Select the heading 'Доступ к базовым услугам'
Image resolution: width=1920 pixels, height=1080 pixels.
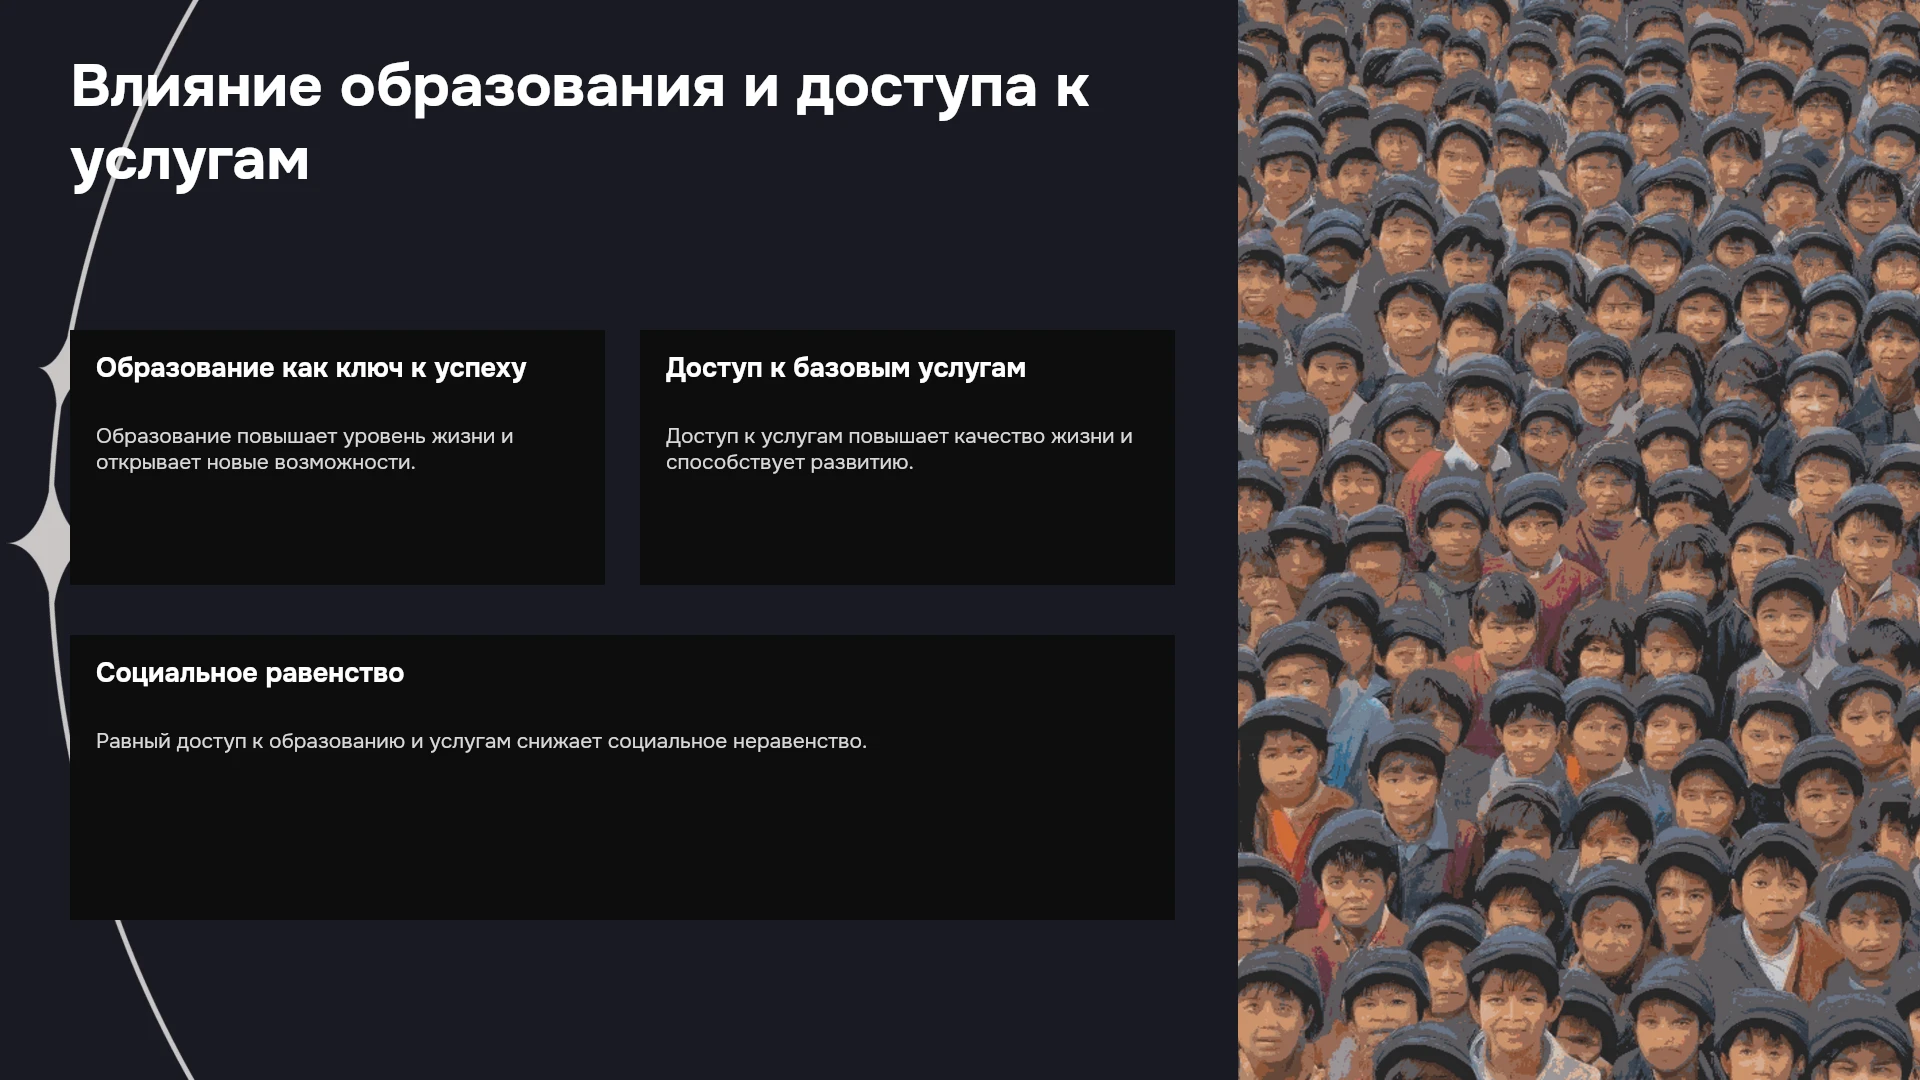(846, 368)
